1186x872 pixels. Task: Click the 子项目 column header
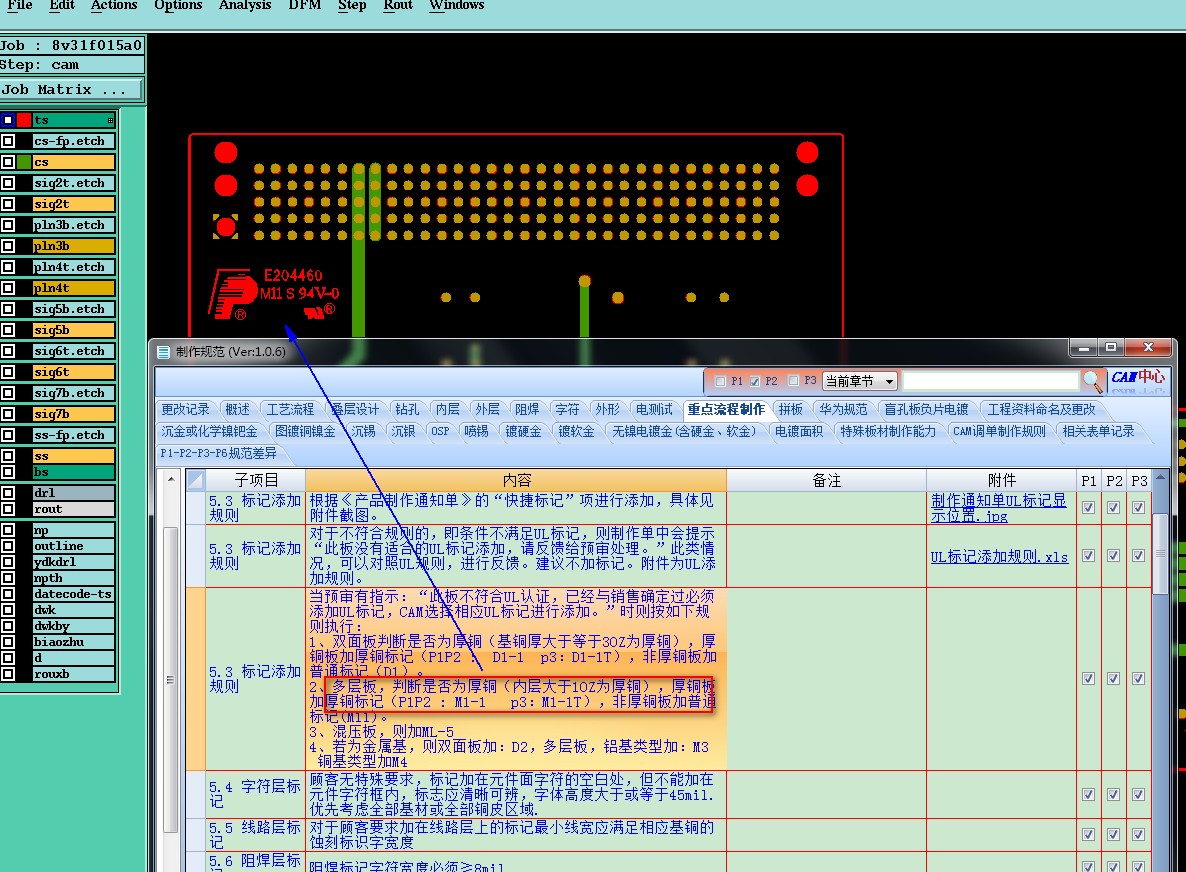point(256,480)
